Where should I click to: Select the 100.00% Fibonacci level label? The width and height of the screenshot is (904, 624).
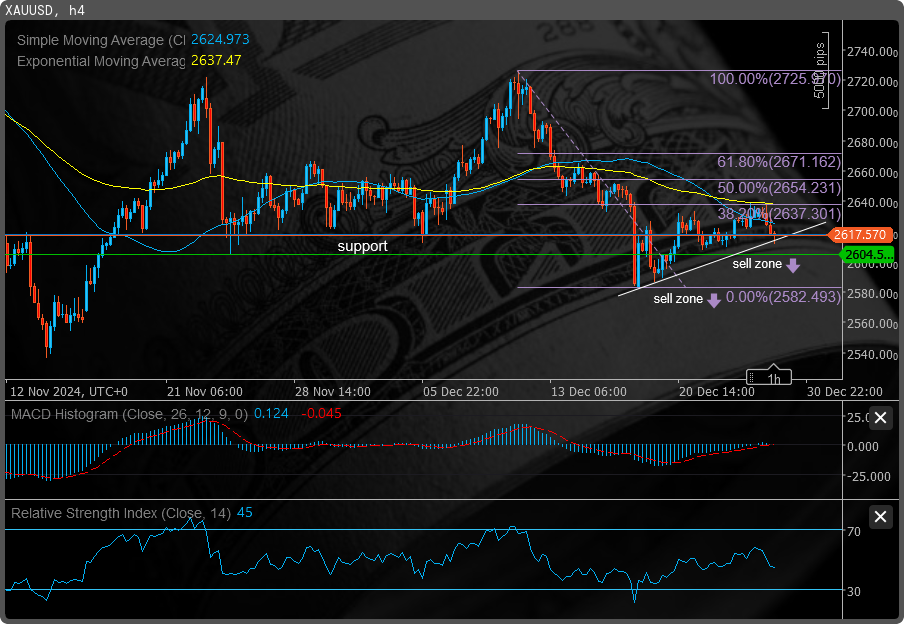pos(775,79)
